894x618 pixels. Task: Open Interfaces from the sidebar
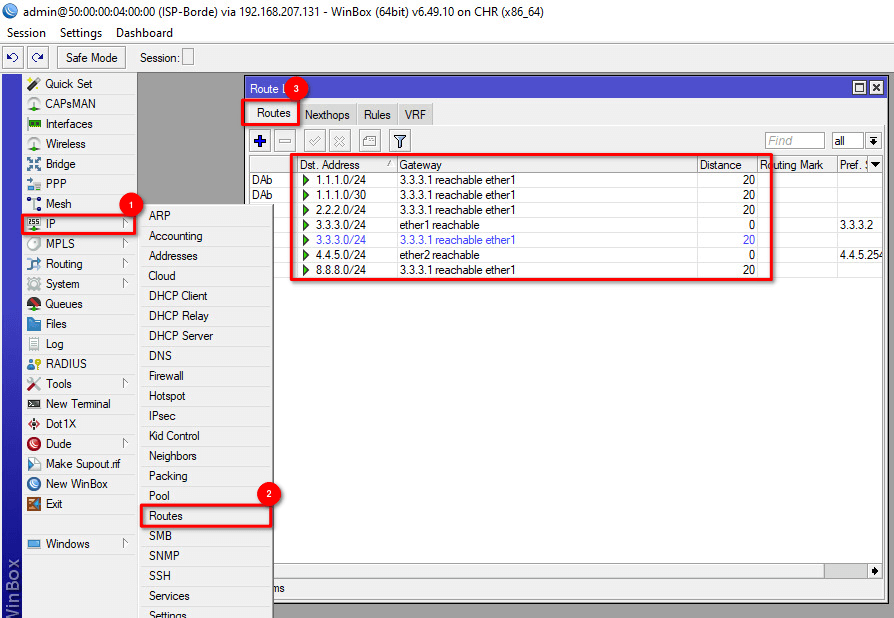click(x=68, y=124)
